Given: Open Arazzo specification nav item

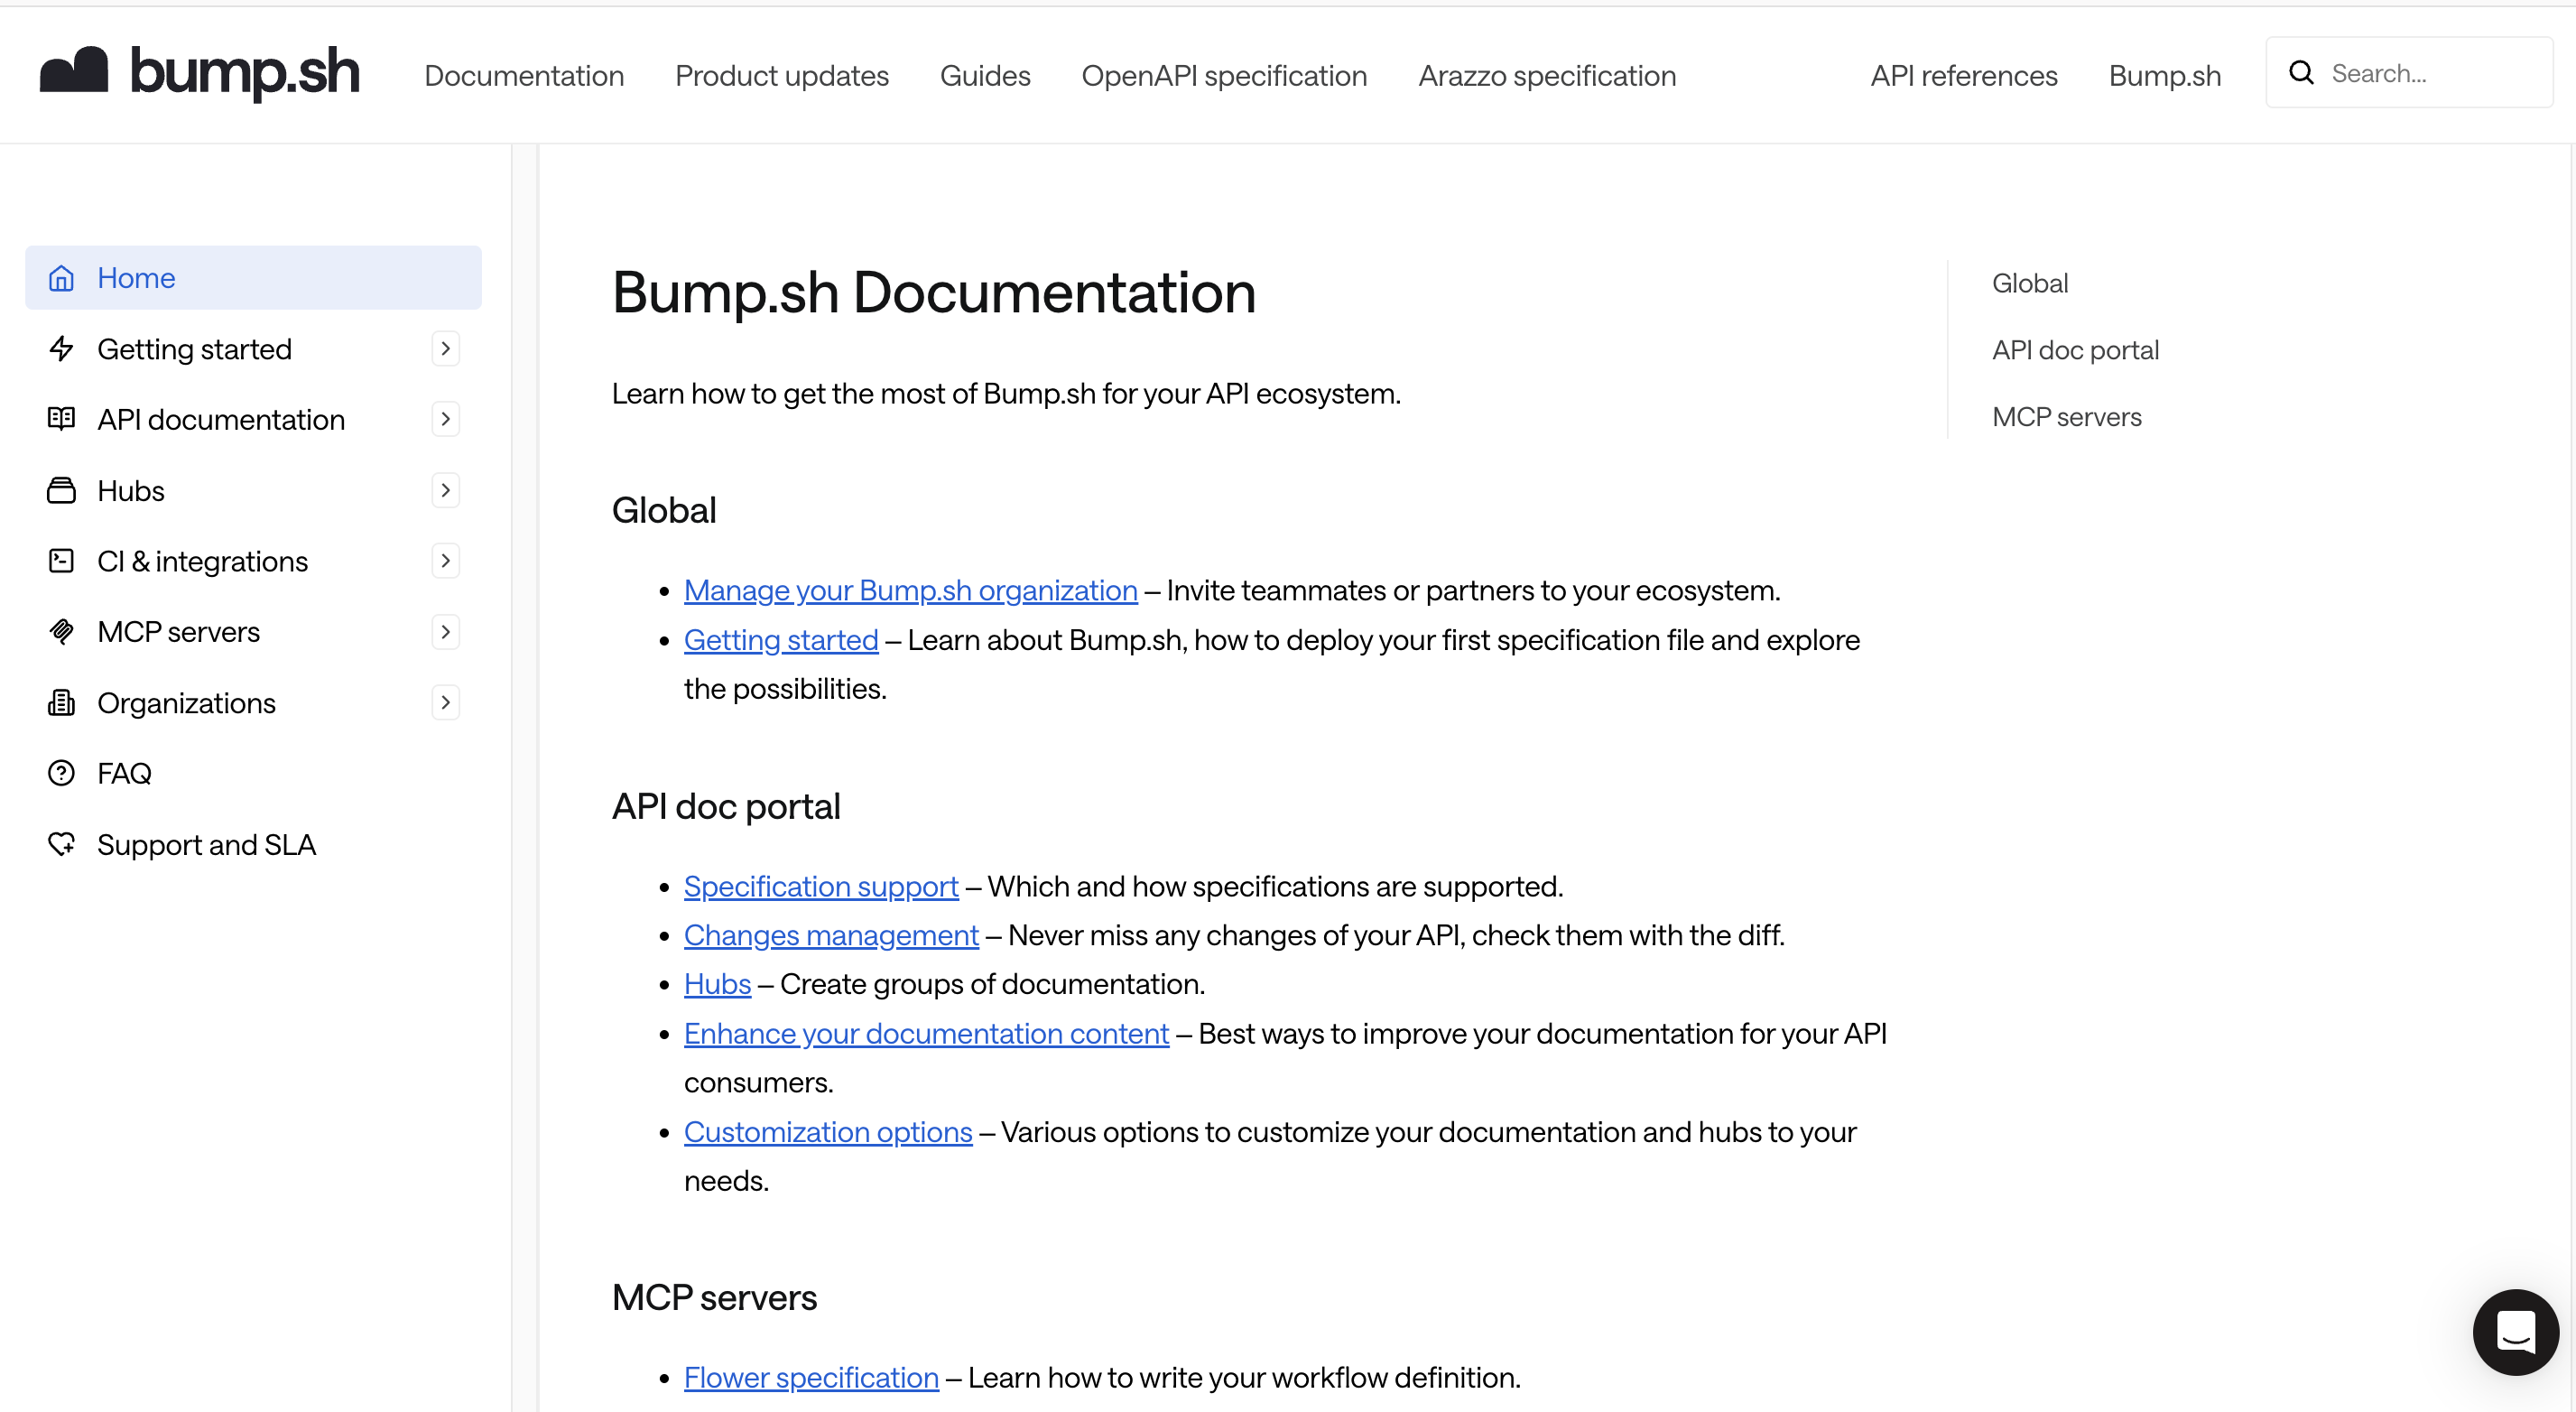Looking at the screenshot, I should click(1547, 75).
